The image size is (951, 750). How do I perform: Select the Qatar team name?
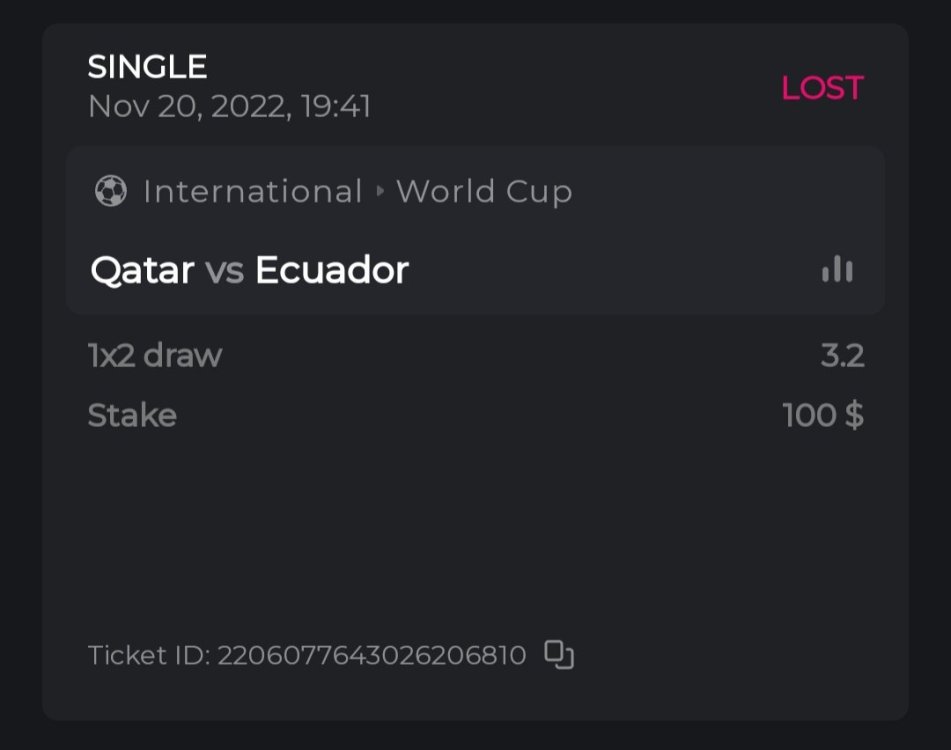(142, 270)
